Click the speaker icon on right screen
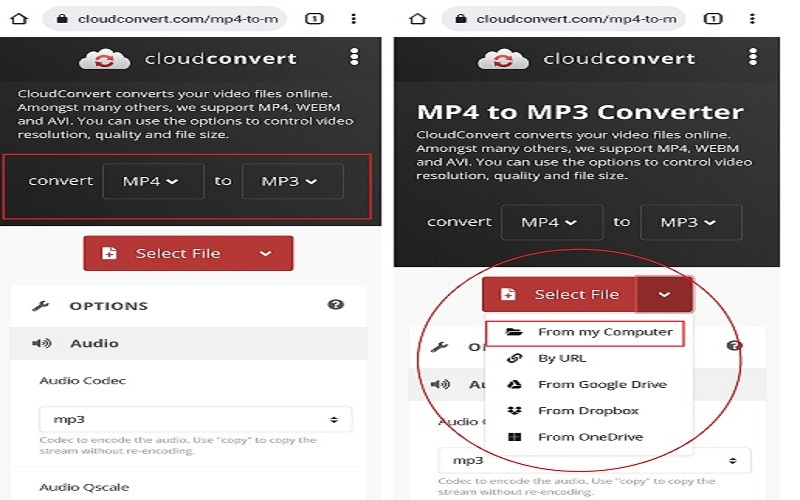This screenshot has height=500, width=800. [440, 384]
